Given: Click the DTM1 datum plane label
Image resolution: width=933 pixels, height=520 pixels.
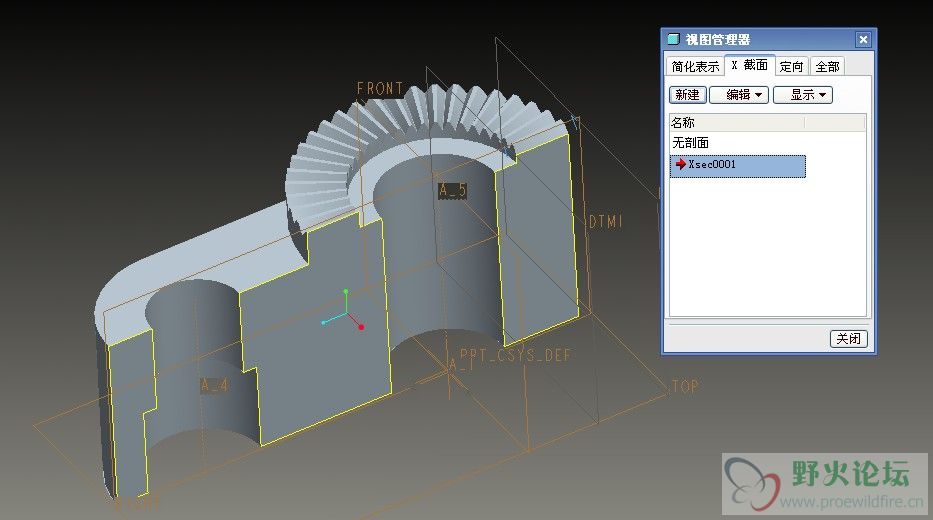Looking at the screenshot, I should tap(605, 222).
